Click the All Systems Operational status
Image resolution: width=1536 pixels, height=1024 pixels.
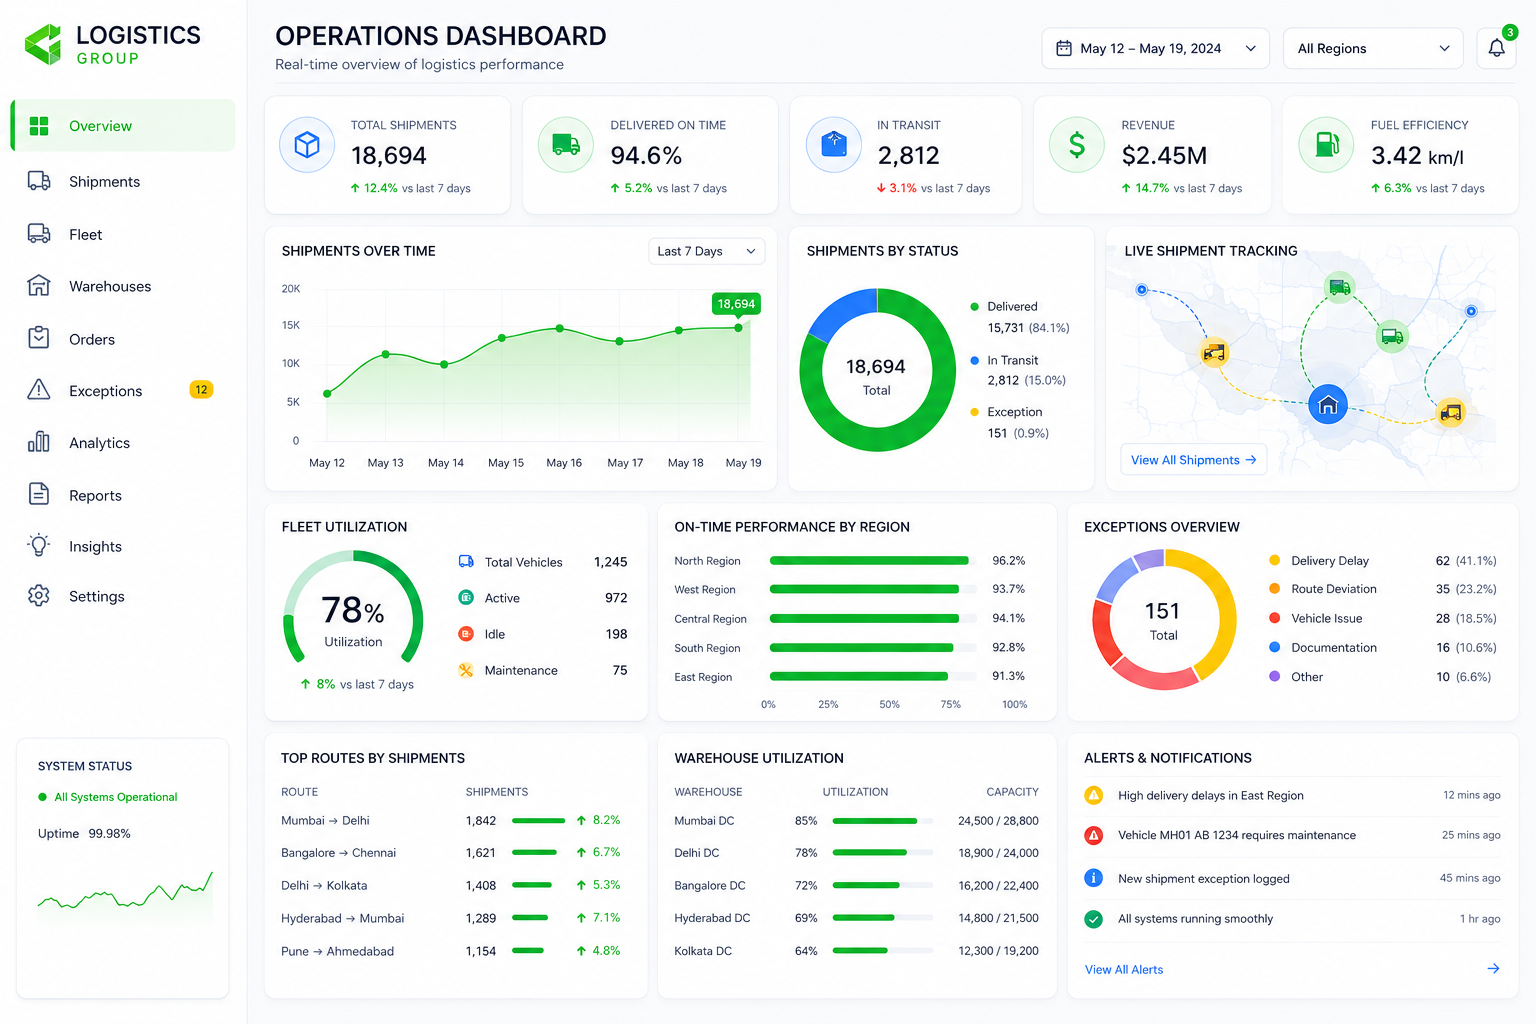point(108,797)
